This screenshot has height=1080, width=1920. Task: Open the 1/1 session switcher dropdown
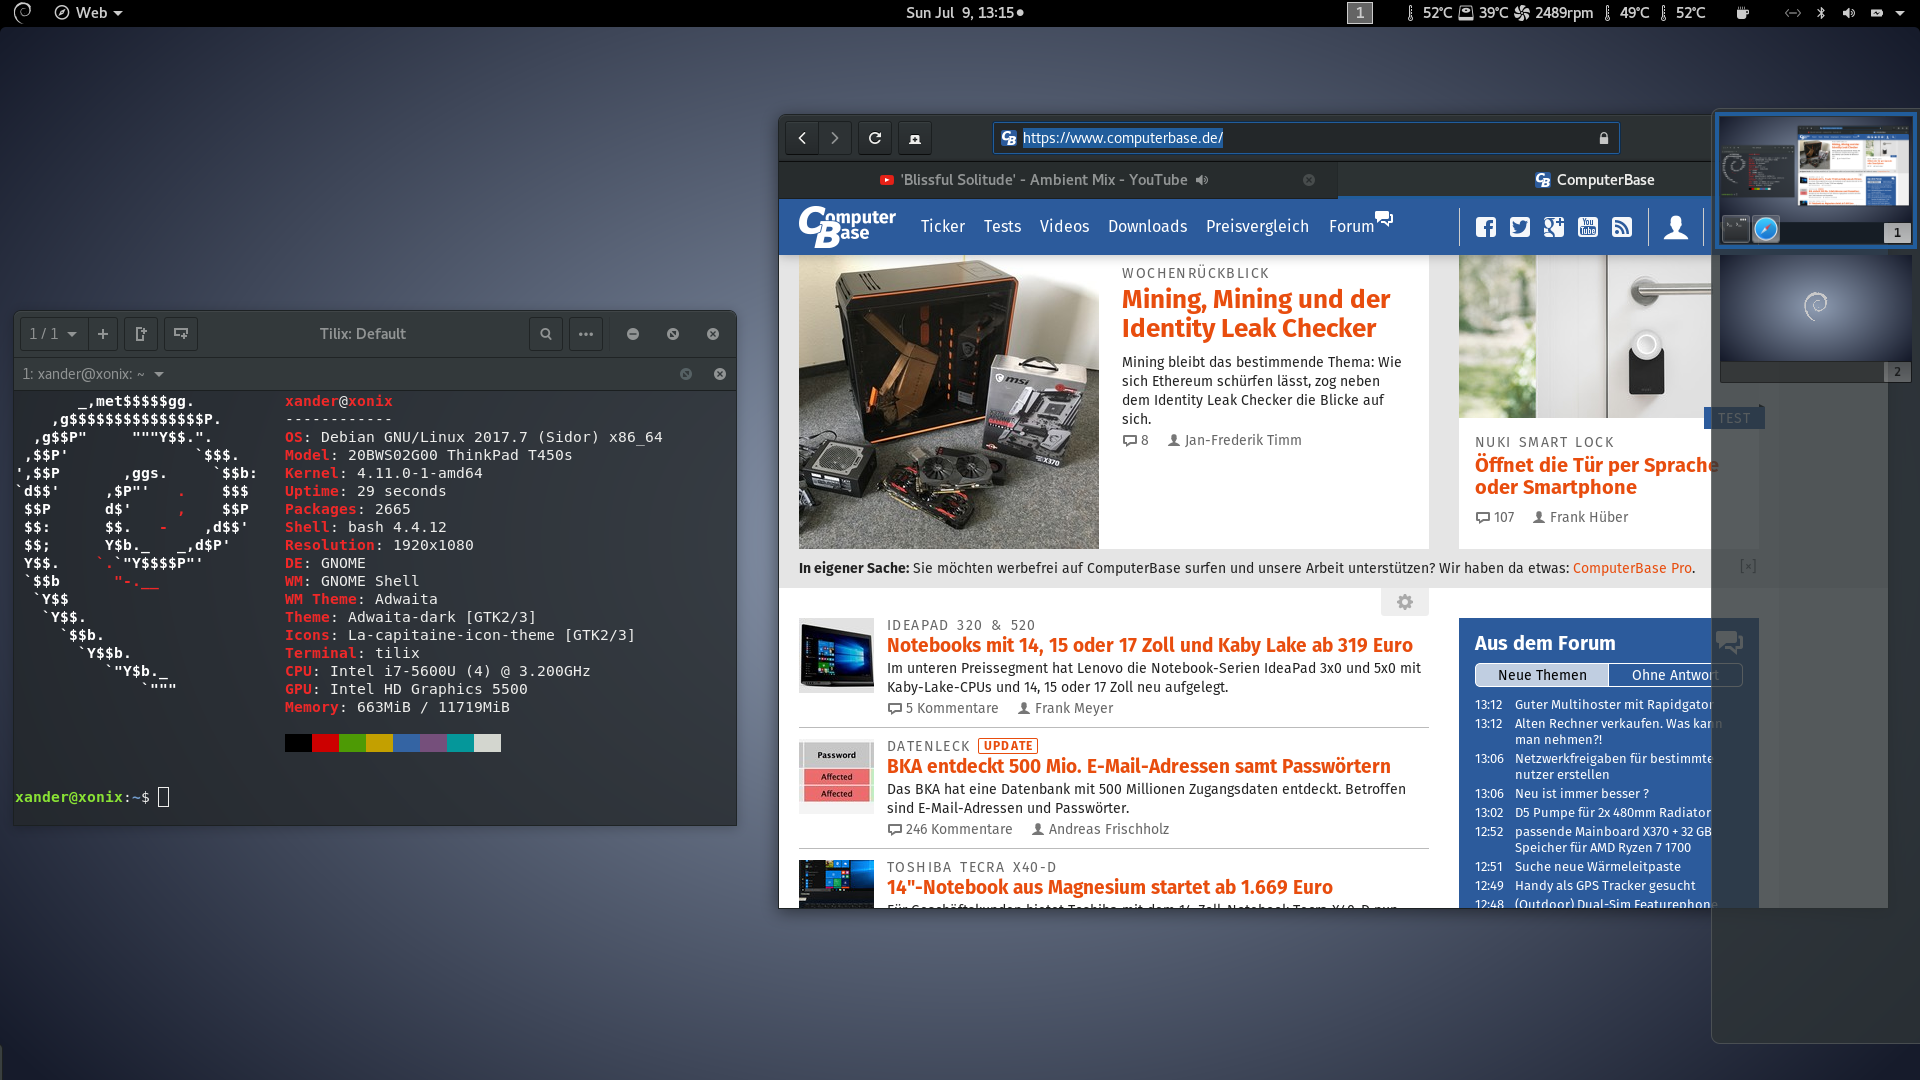(53, 334)
